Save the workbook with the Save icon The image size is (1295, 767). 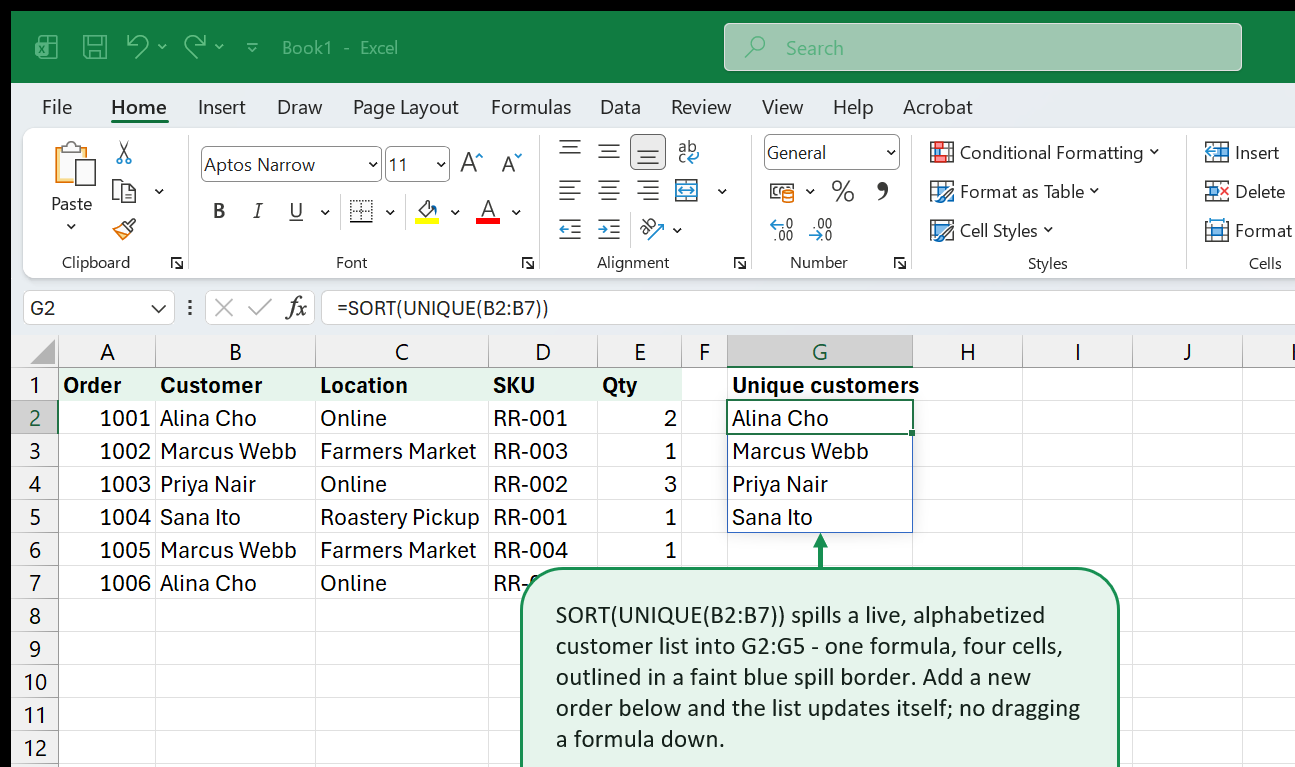tap(95, 47)
